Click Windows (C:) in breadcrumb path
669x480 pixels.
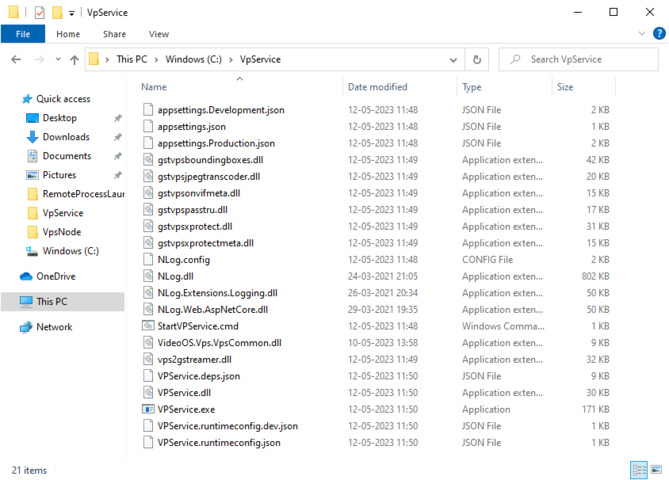point(195,60)
